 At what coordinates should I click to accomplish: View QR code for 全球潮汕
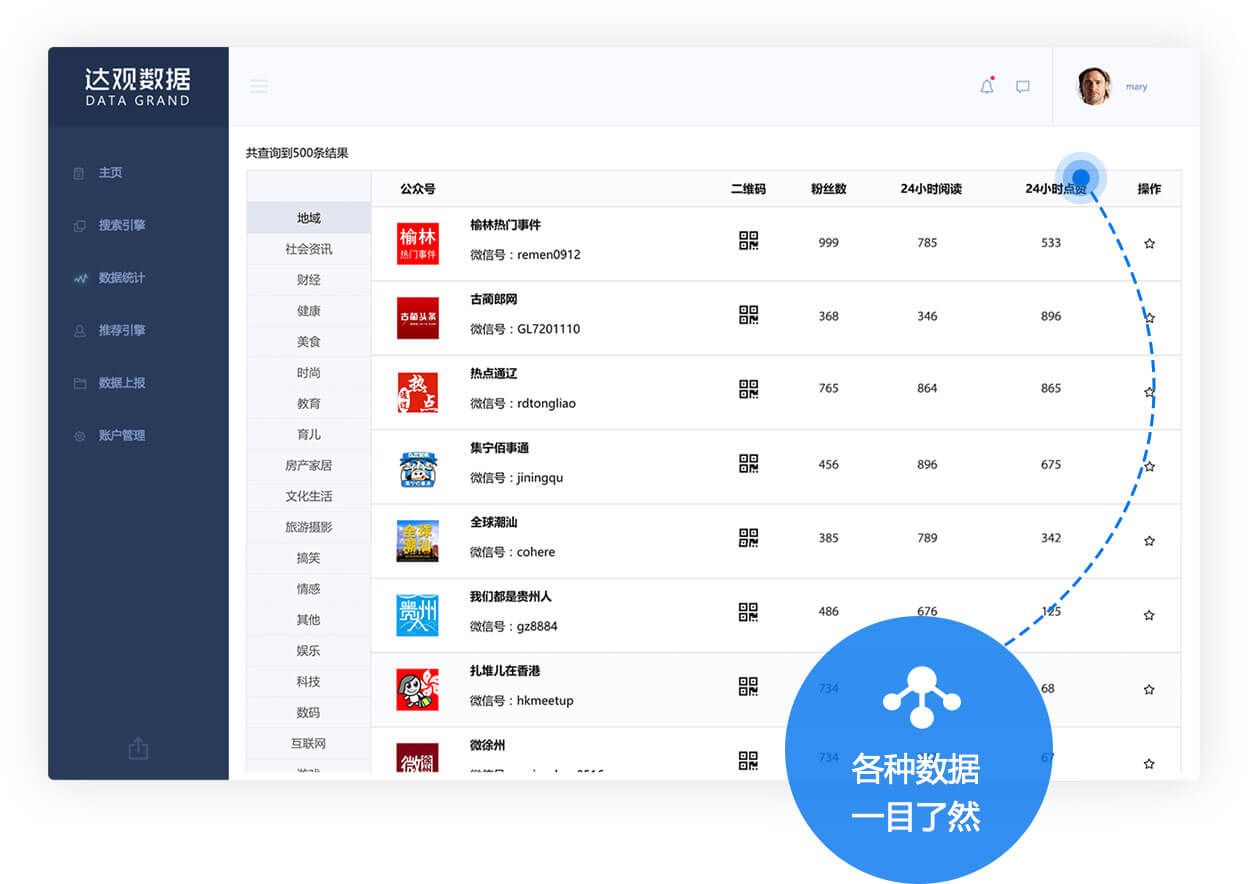tap(748, 538)
